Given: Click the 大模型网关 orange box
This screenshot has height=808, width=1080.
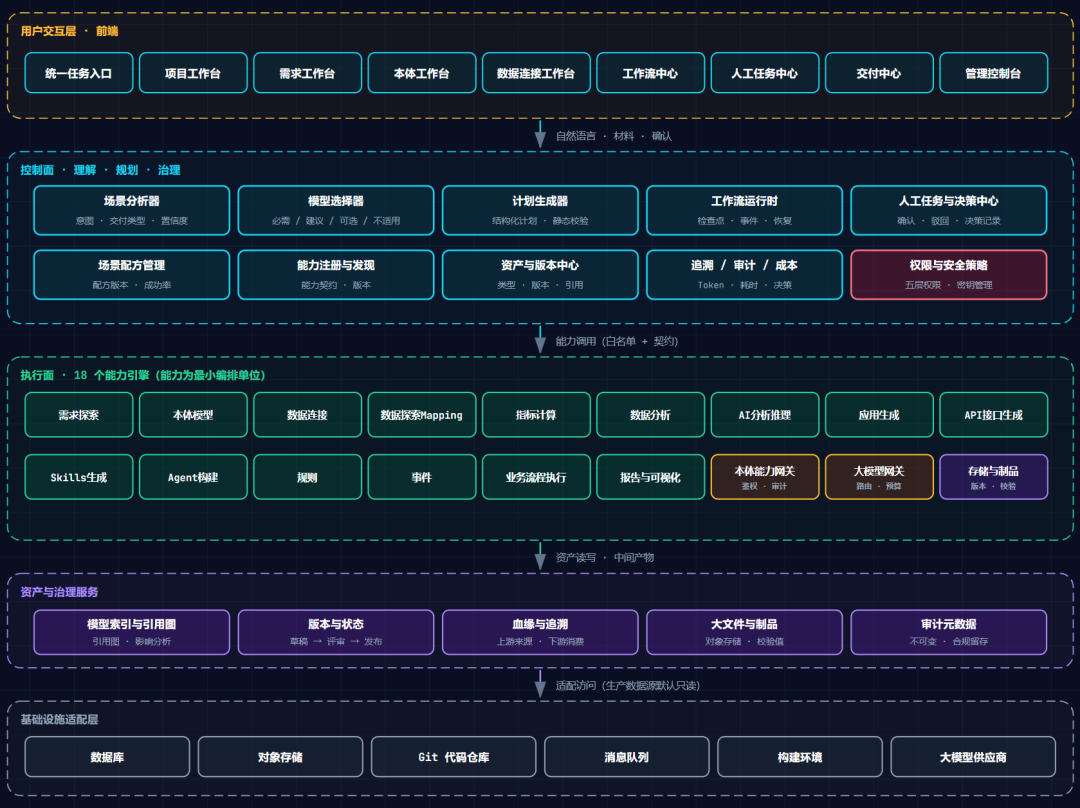Looking at the screenshot, I should coord(879,477).
